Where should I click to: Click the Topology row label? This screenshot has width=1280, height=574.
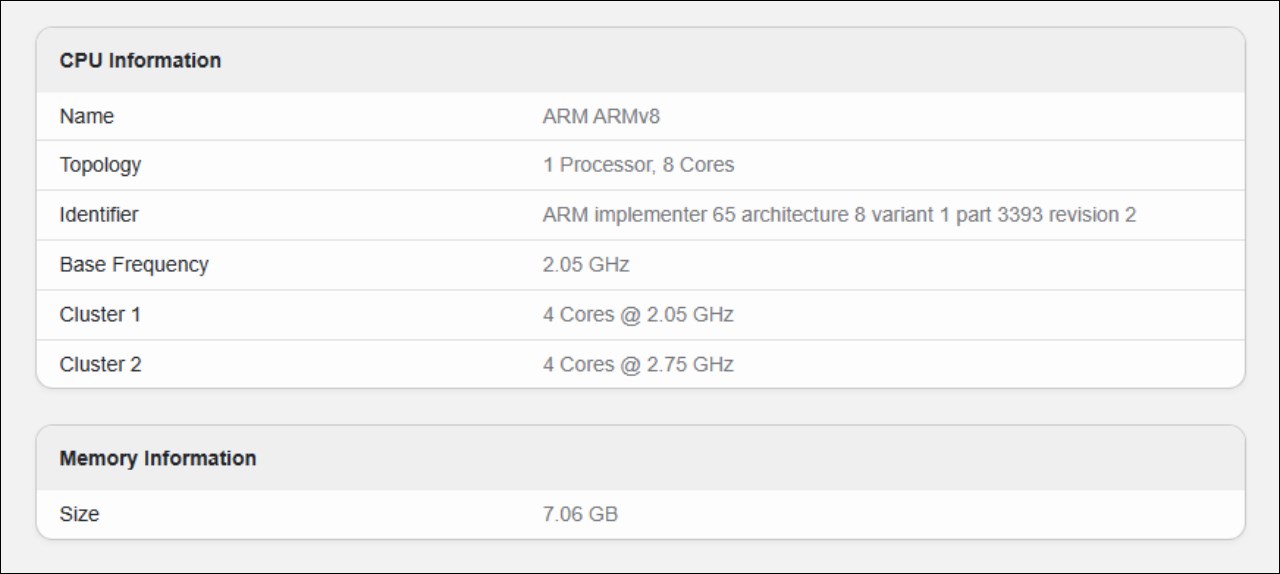tap(100, 164)
